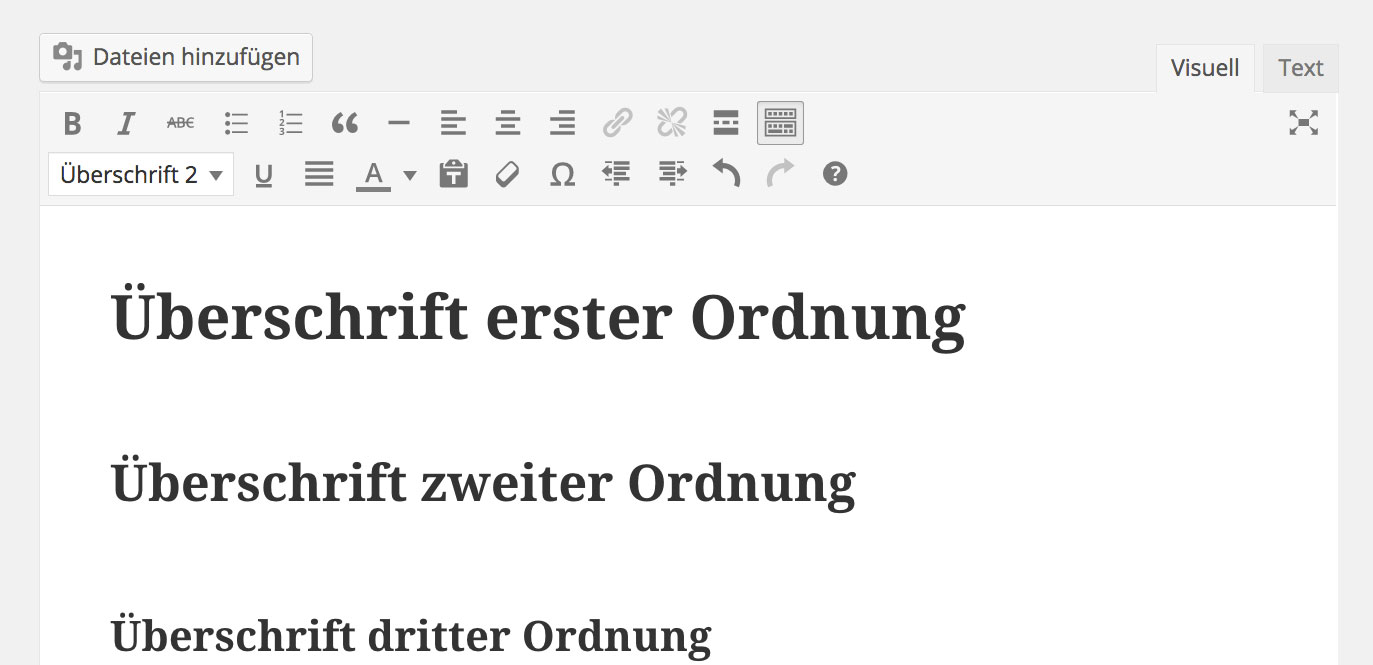Switch to the Visuell tab

pyautogui.click(x=1205, y=68)
